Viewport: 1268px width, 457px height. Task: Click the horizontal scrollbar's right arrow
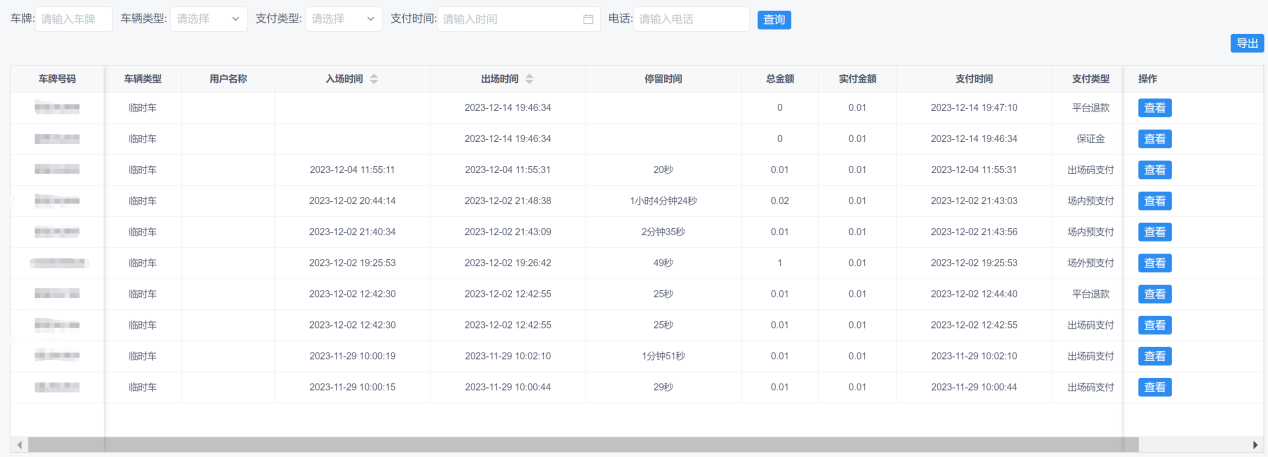coord(1256,444)
